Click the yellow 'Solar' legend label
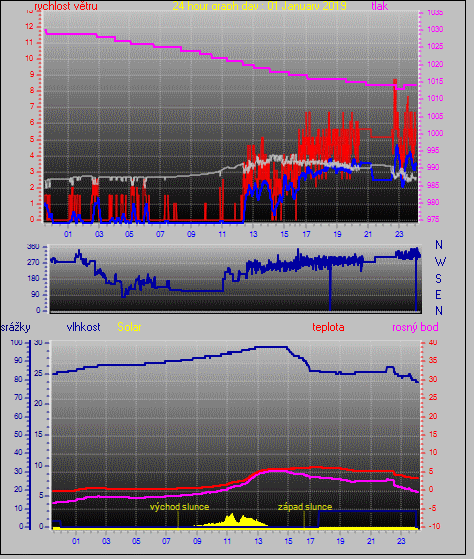Image resolution: width=474 pixels, height=559 pixels. tap(129, 327)
